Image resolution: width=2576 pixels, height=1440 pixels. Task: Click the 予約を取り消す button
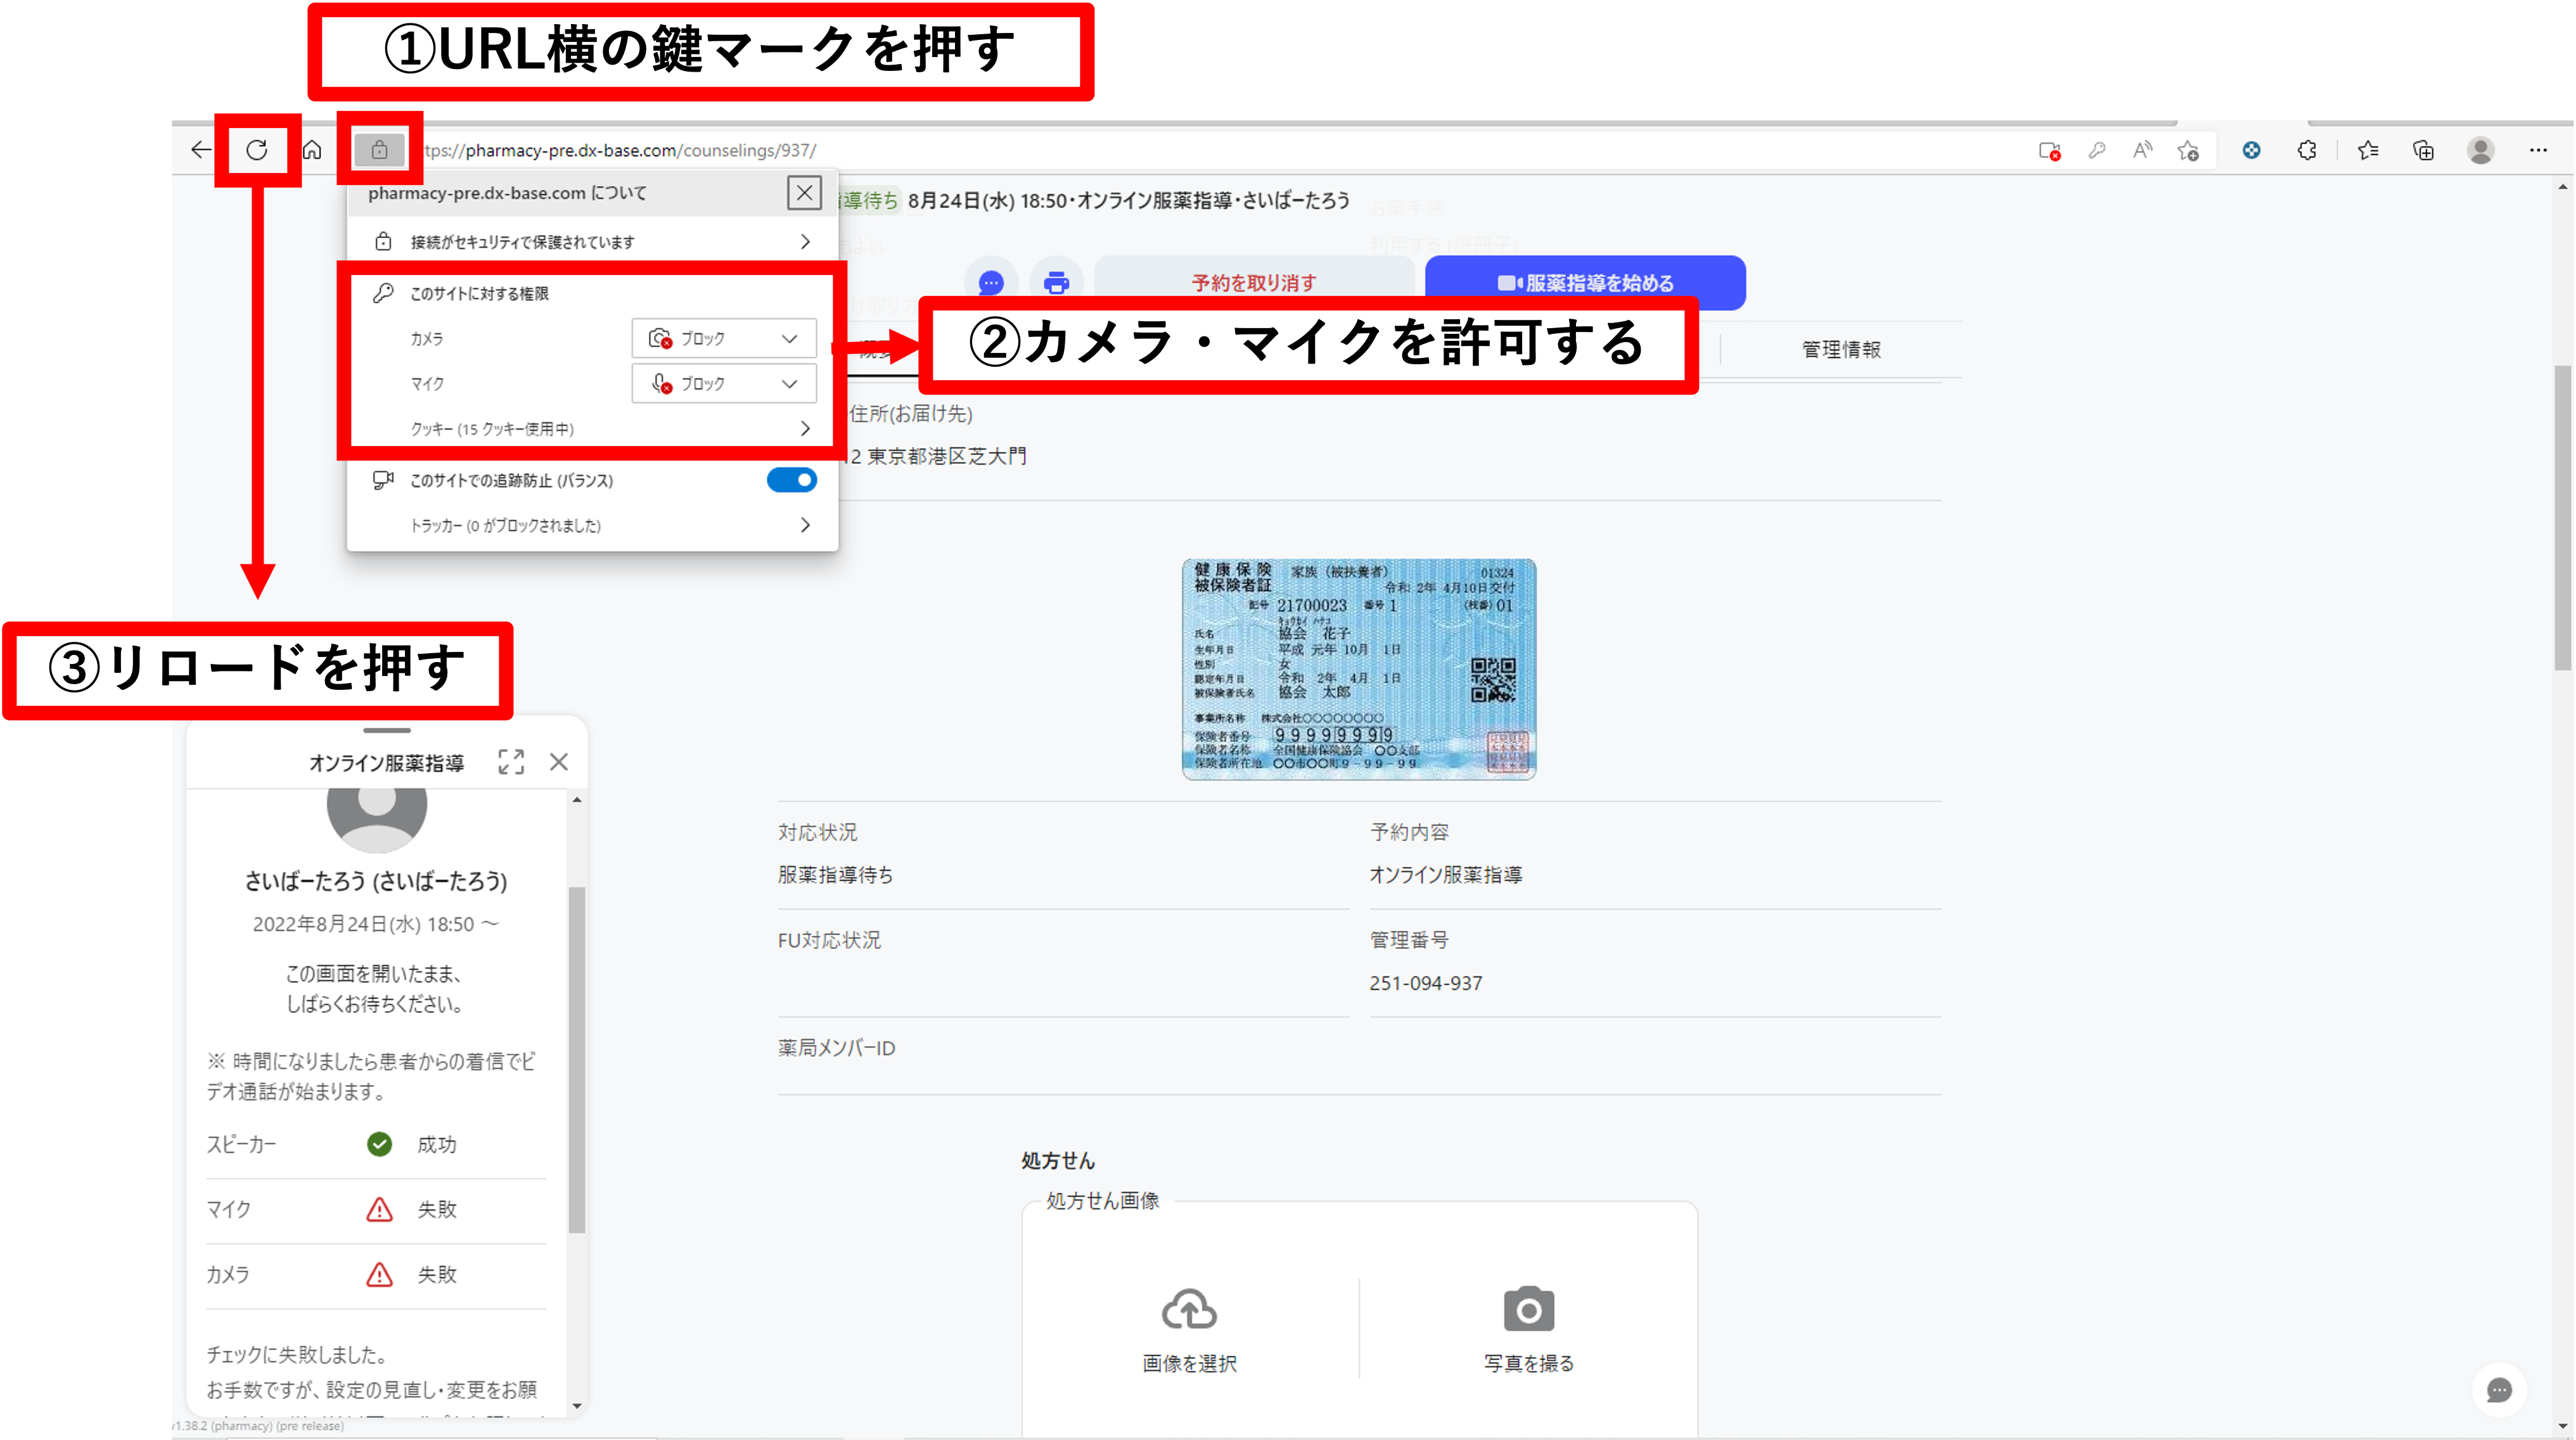point(1253,283)
